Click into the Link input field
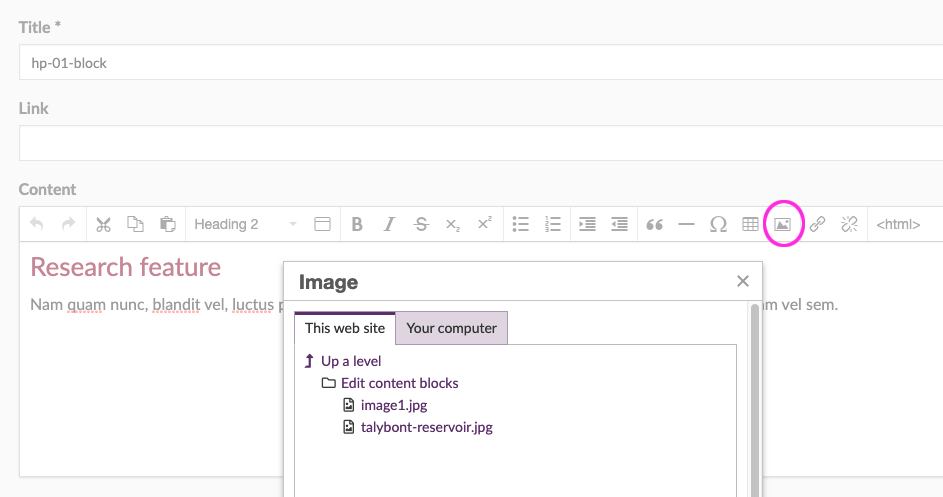Viewport: 943px width, 497px height. click(x=480, y=143)
